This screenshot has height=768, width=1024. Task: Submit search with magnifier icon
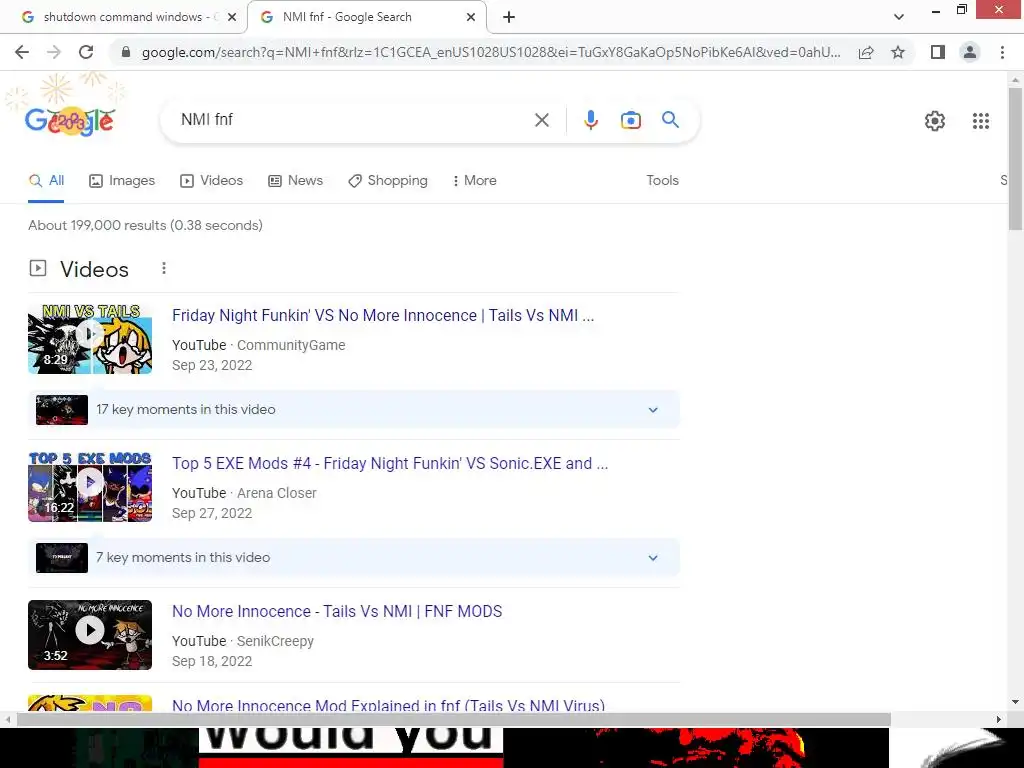(670, 120)
